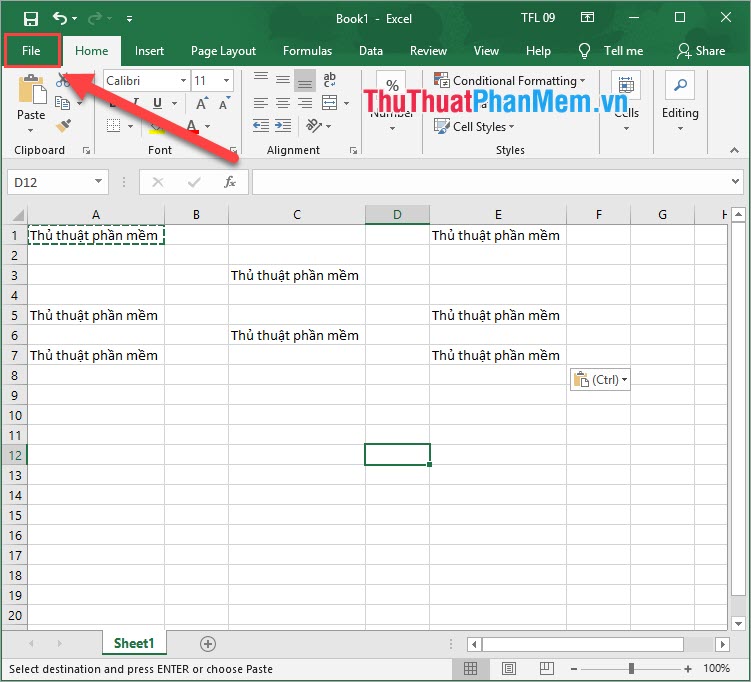Decrease indent in Alignment group

coord(261,125)
